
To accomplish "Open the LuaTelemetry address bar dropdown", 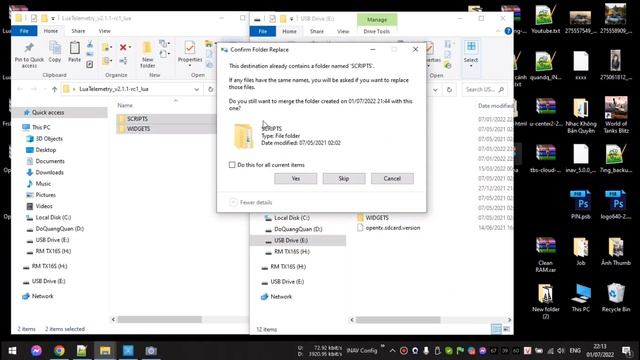I will (196, 89).
